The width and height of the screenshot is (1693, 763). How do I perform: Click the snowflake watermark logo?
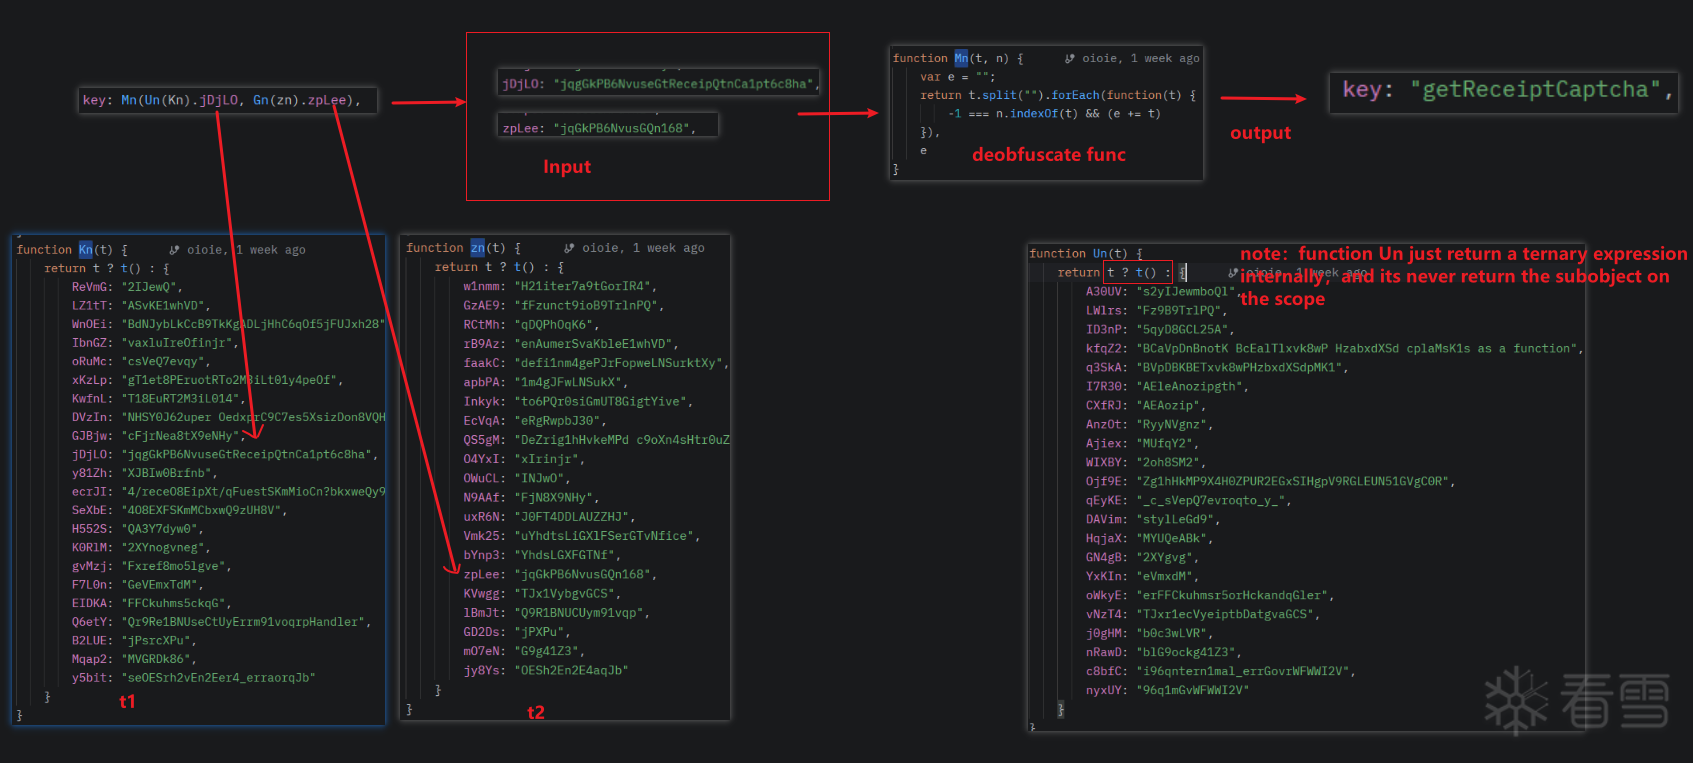tap(1517, 700)
